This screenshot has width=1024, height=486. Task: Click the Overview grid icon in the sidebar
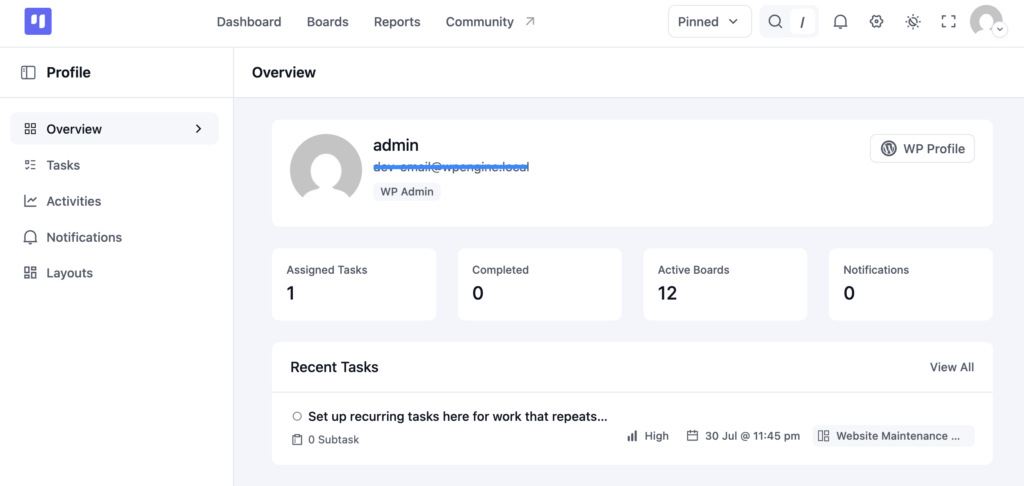point(30,129)
